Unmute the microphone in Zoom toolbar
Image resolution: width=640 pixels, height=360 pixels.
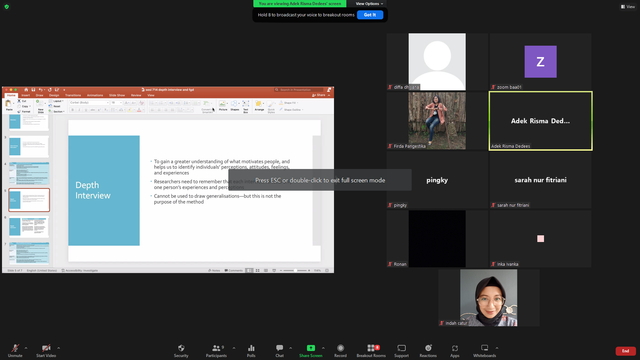tap(15, 350)
